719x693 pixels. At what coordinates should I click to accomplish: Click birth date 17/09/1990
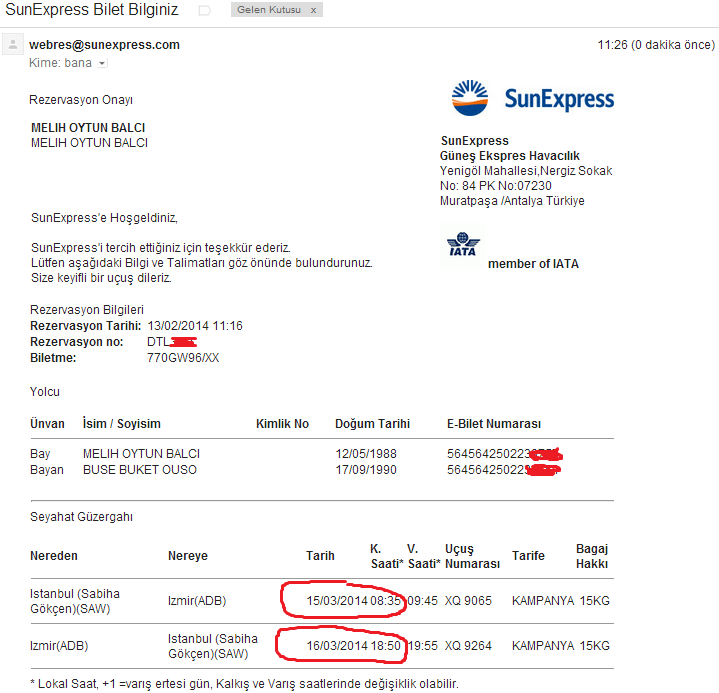(366, 470)
